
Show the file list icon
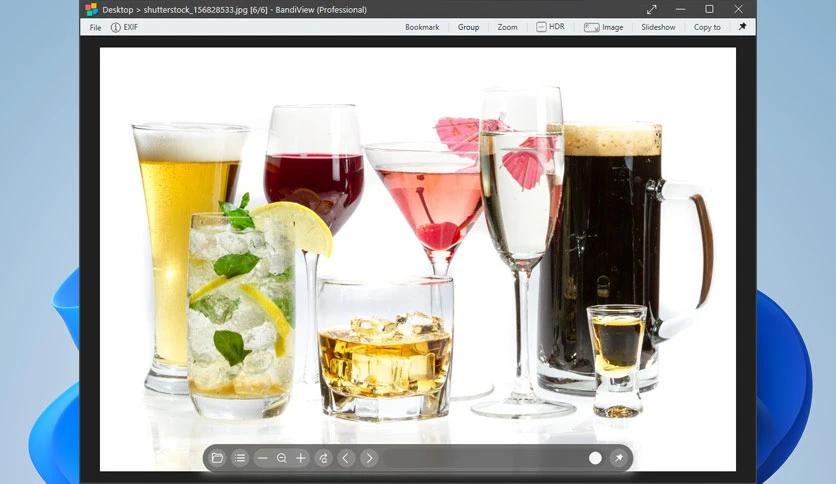(240, 458)
